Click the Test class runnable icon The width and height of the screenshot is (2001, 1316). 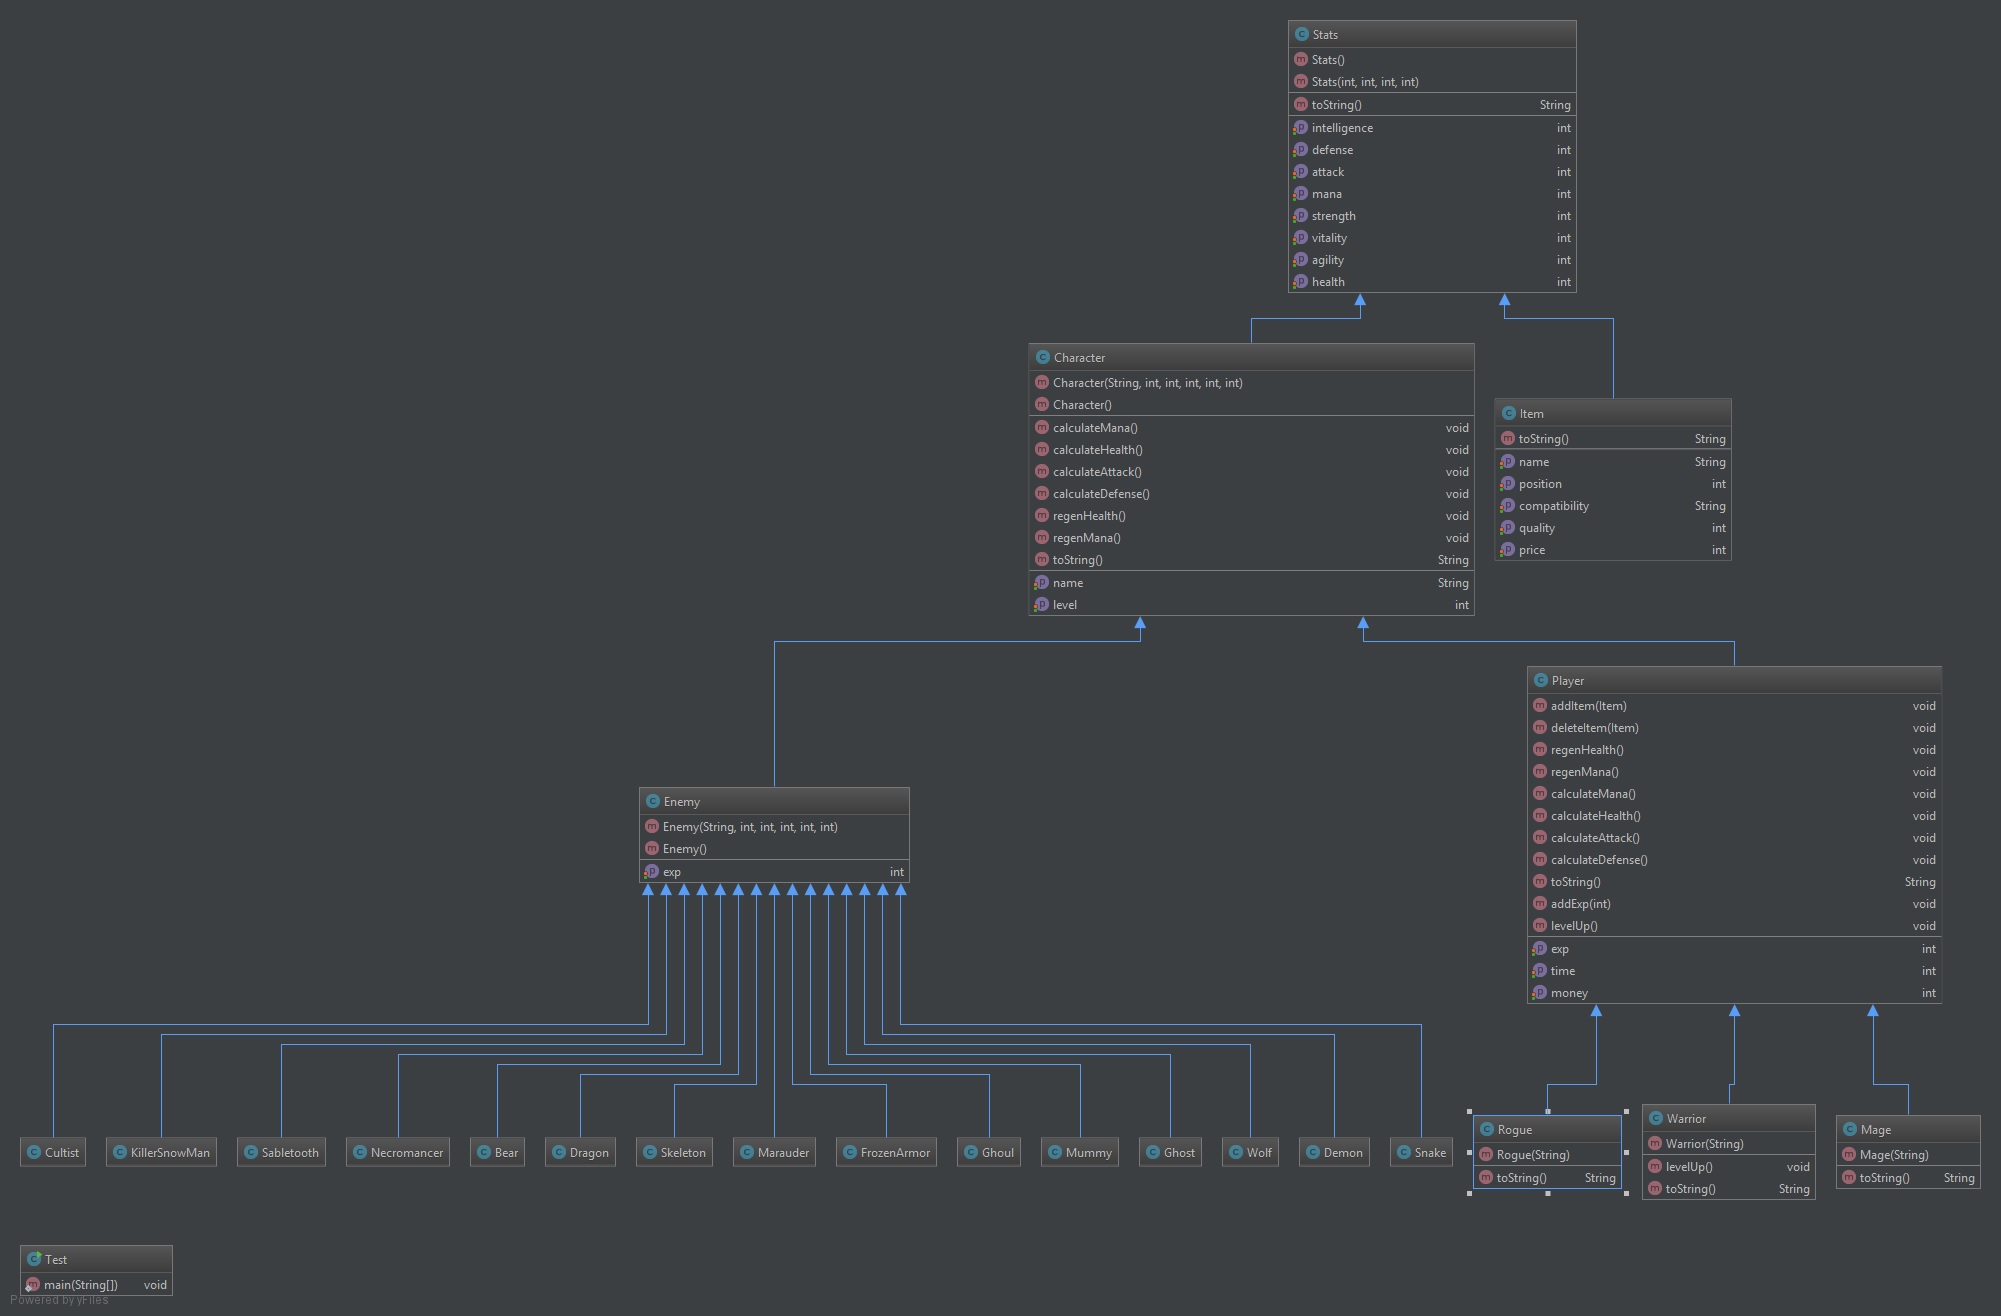[33, 1259]
